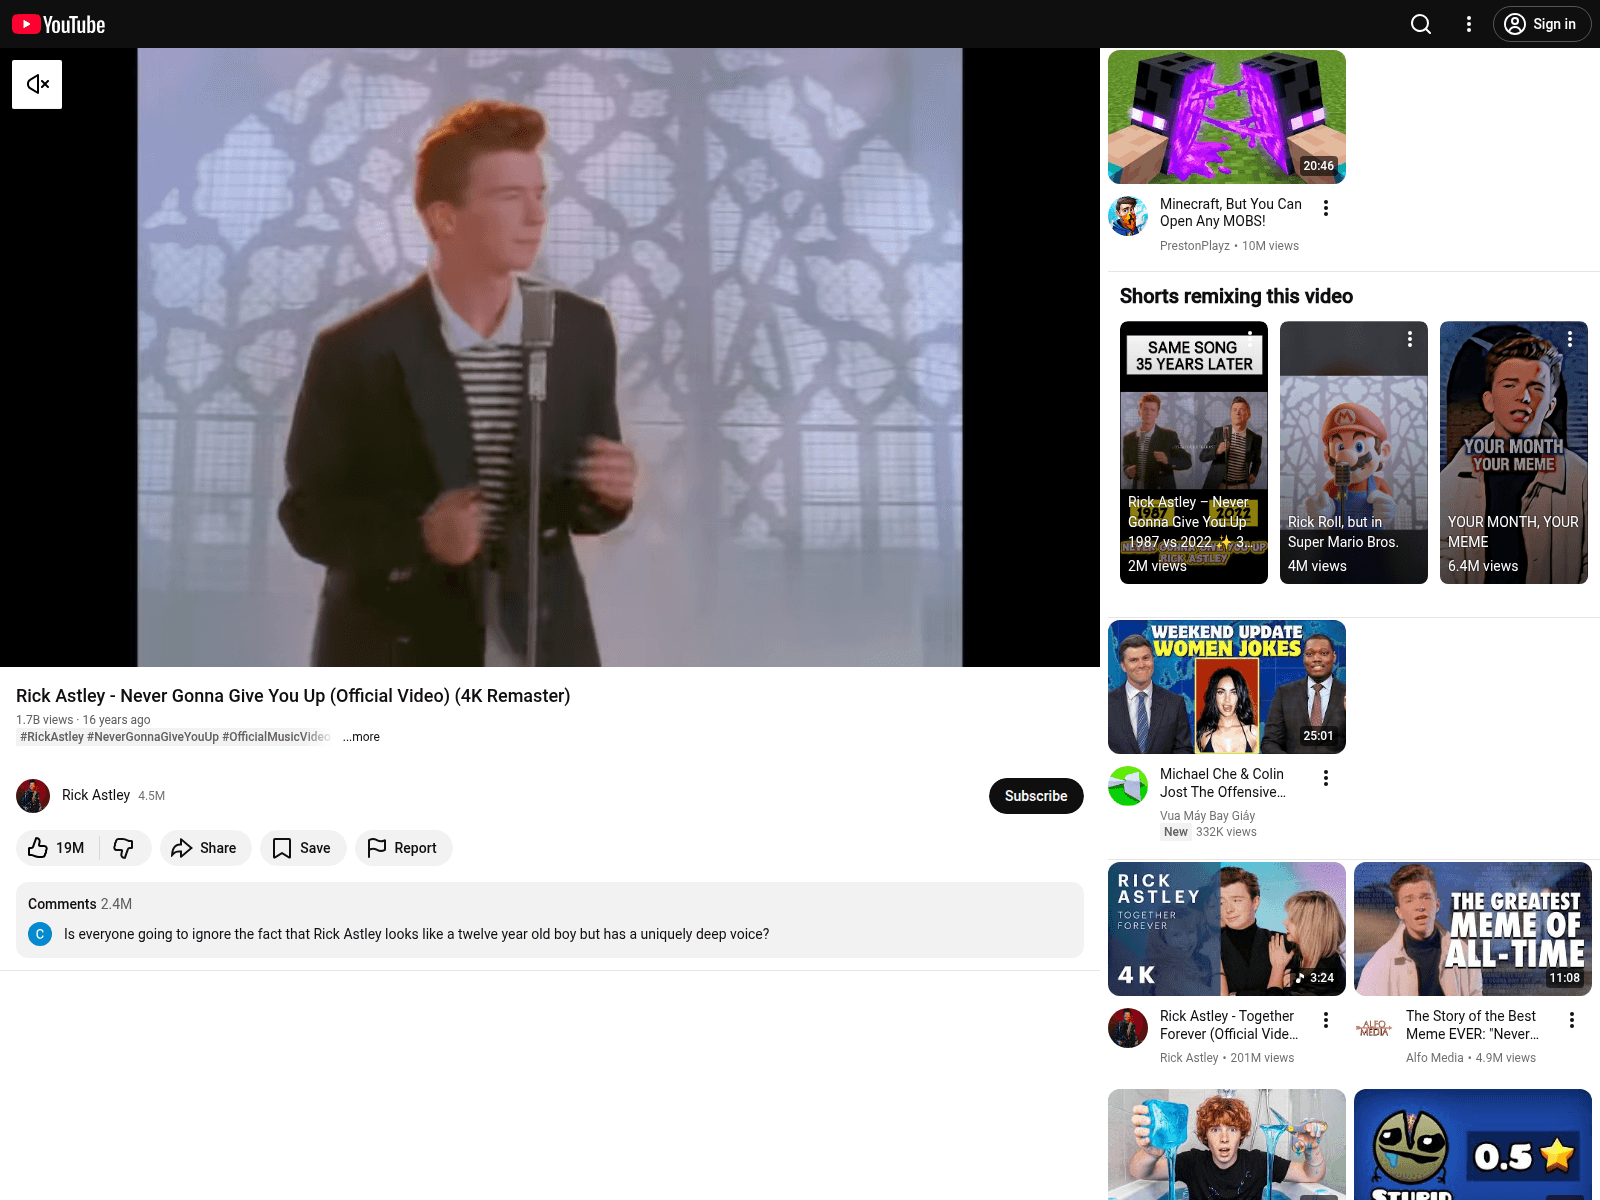
Task: Expand the description with ...more
Action: (361, 737)
